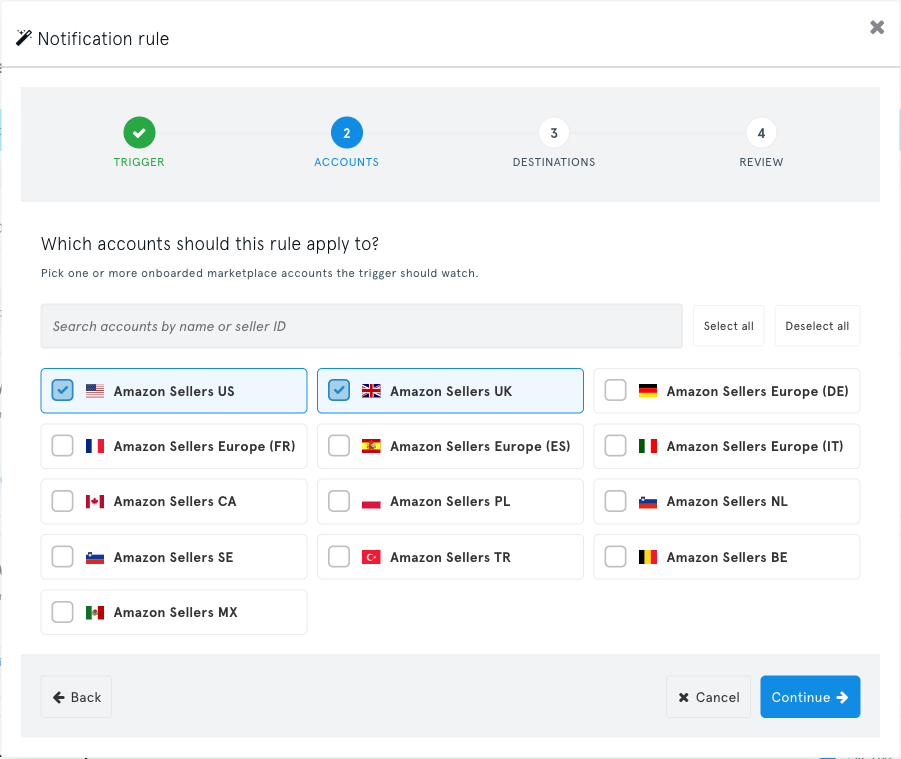The width and height of the screenshot is (901, 759).
Task: Click the 'Amazon Sellers TR' account label
Action: coord(450,557)
